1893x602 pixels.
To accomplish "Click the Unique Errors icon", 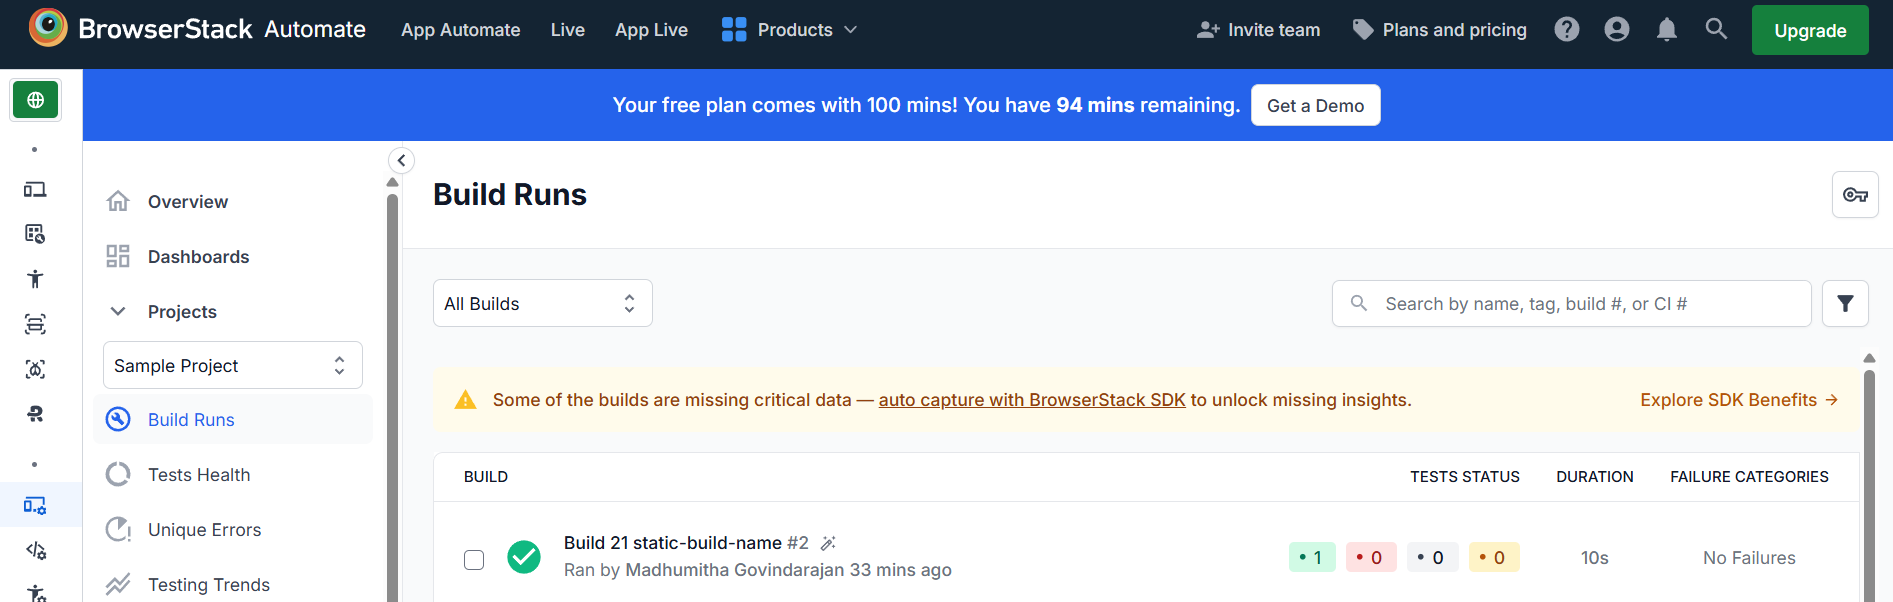I will [x=118, y=529].
